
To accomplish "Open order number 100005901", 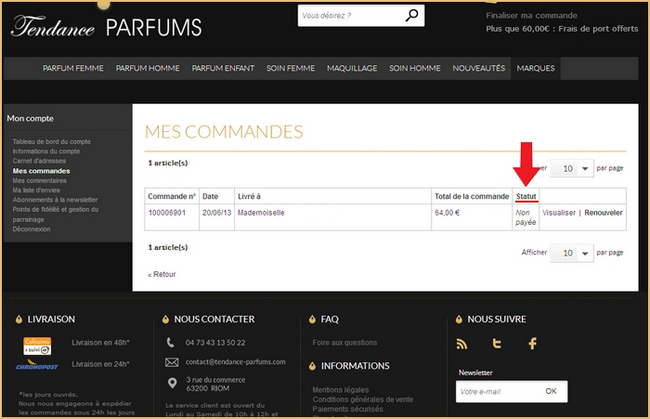I will click(167, 213).
